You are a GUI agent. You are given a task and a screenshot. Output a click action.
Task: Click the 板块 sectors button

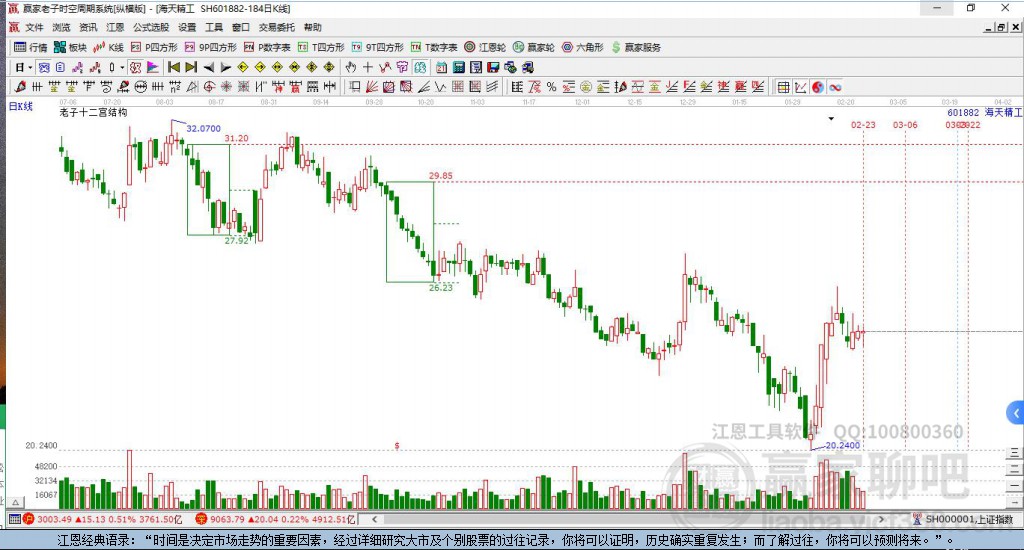[x=70, y=47]
